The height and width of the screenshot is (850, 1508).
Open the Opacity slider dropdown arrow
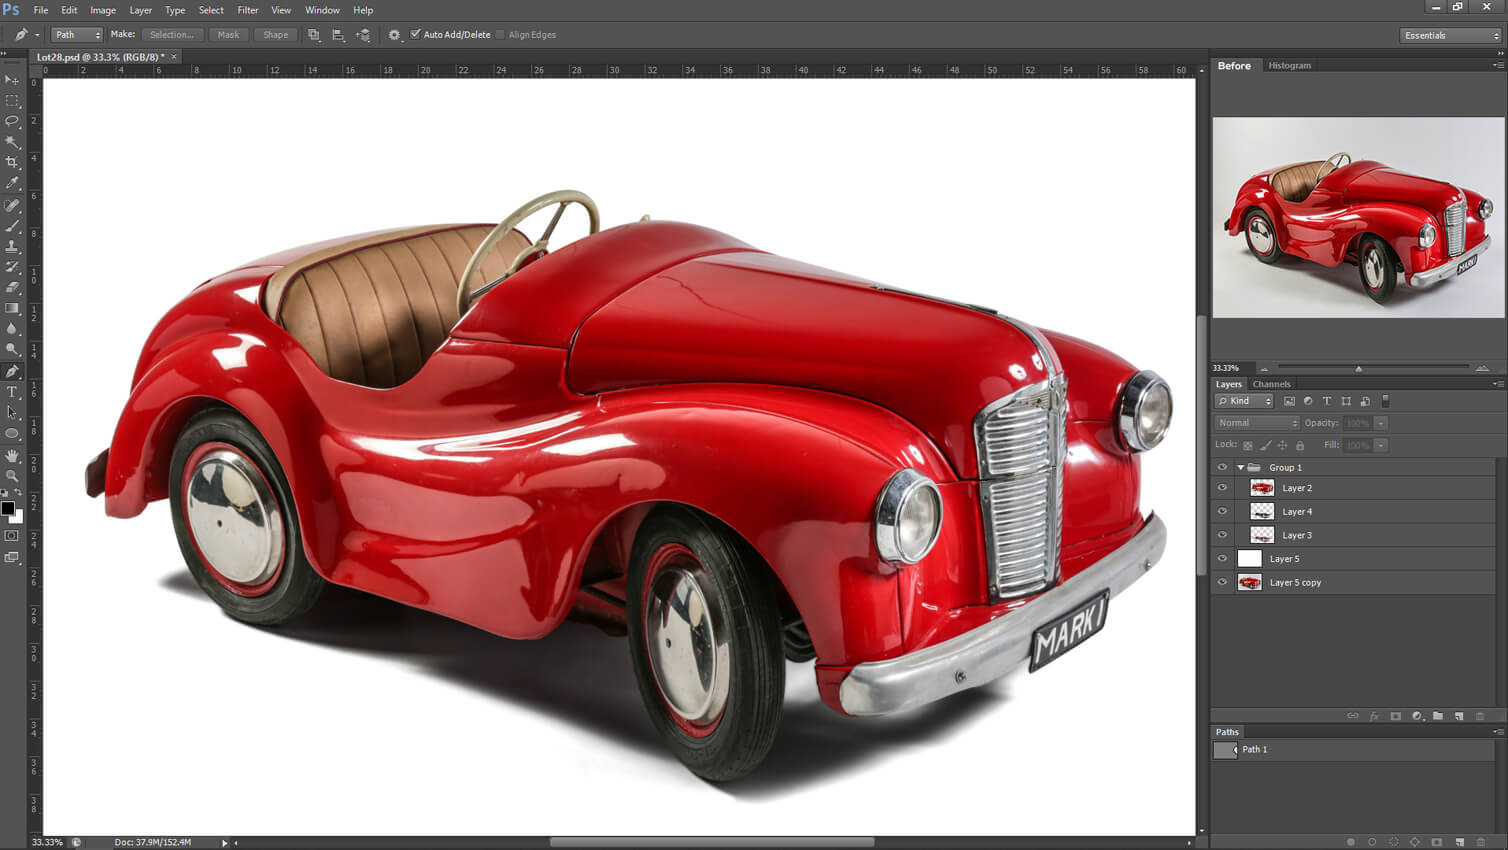tap(1381, 423)
